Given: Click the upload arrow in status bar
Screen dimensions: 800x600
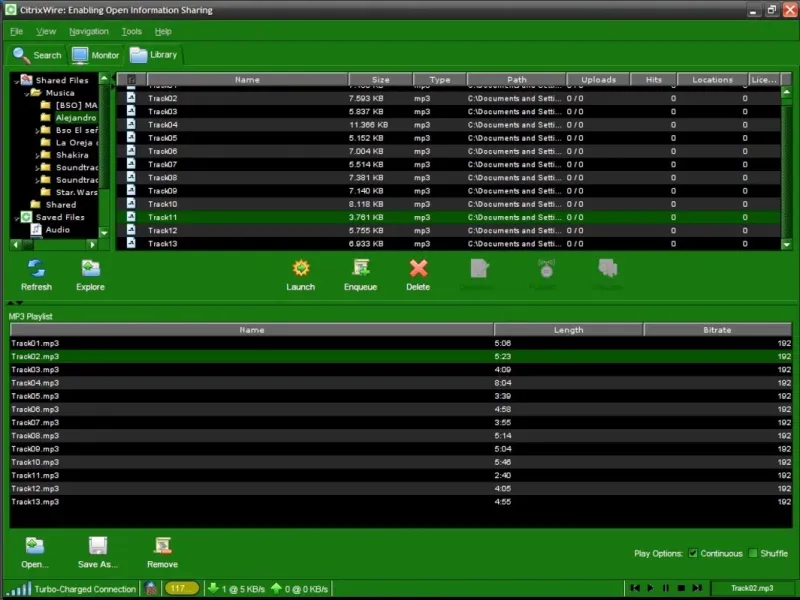Looking at the screenshot, I should click(x=276, y=588).
